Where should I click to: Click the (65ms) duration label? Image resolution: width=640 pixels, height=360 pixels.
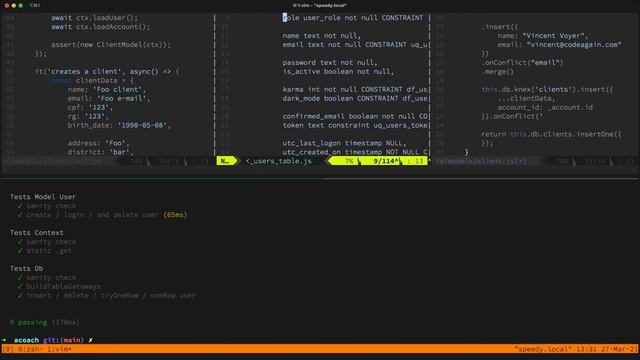tap(175, 215)
